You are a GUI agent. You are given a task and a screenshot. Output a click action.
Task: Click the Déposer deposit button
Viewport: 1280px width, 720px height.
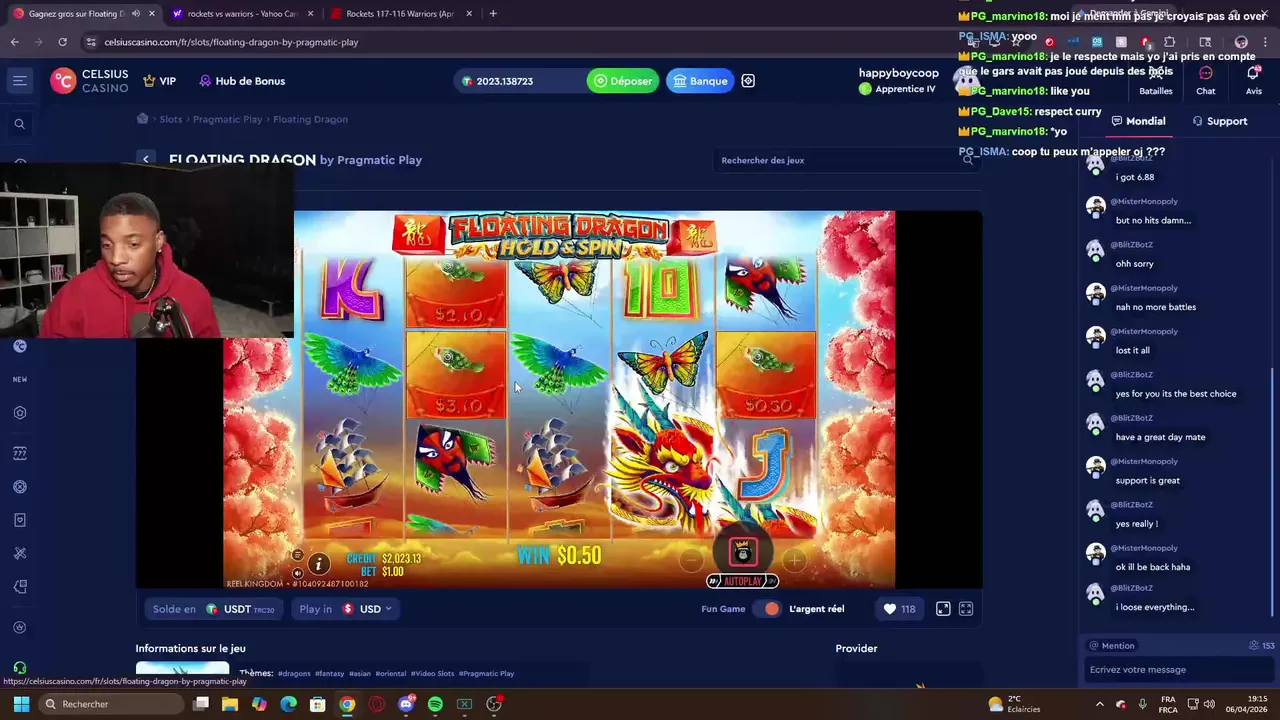click(623, 81)
